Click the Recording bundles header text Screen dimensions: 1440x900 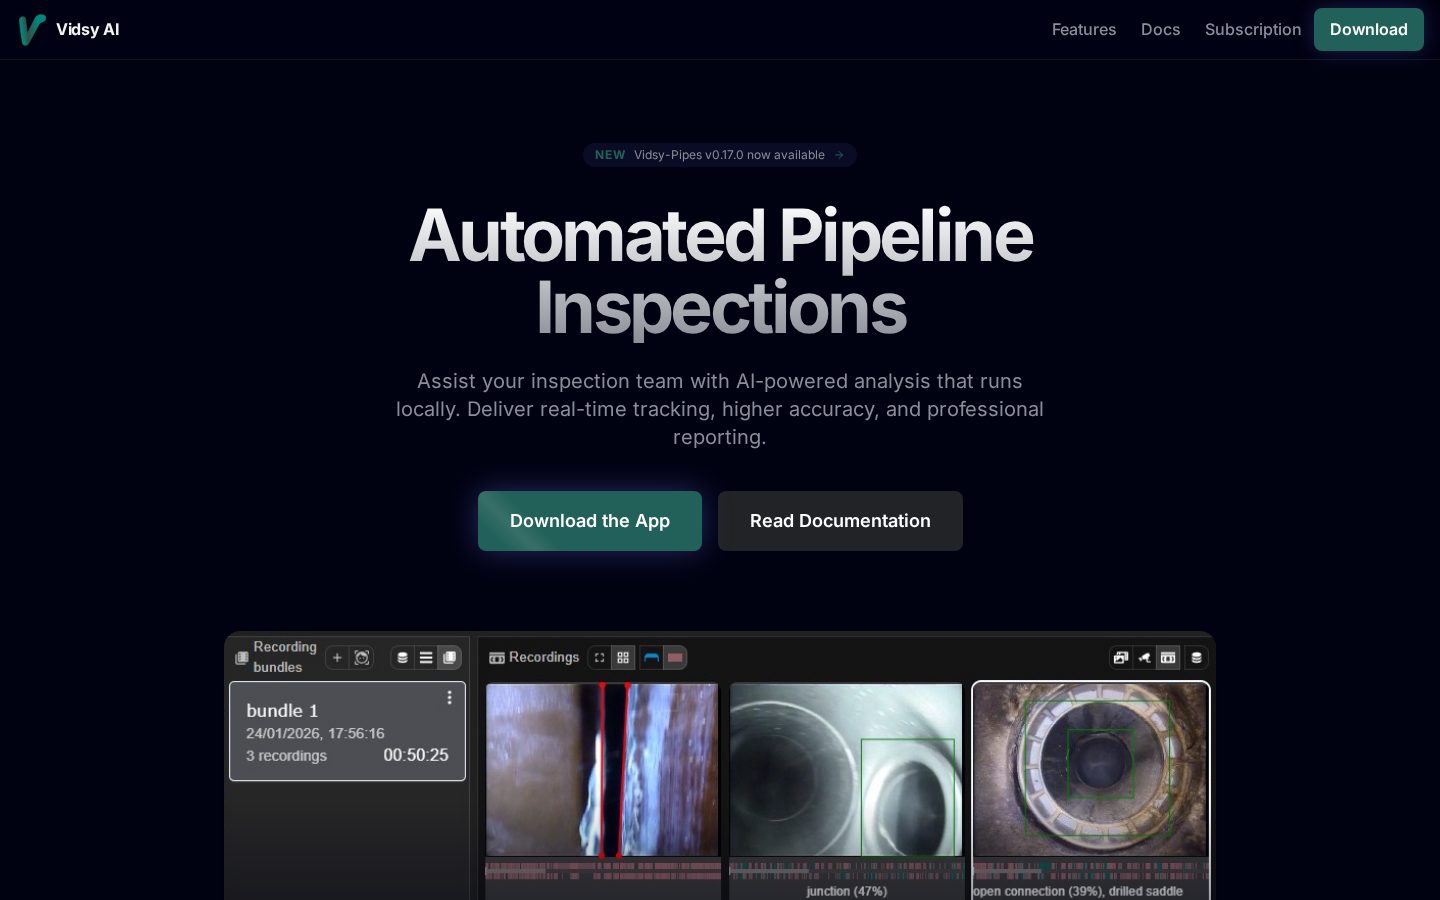click(x=285, y=657)
